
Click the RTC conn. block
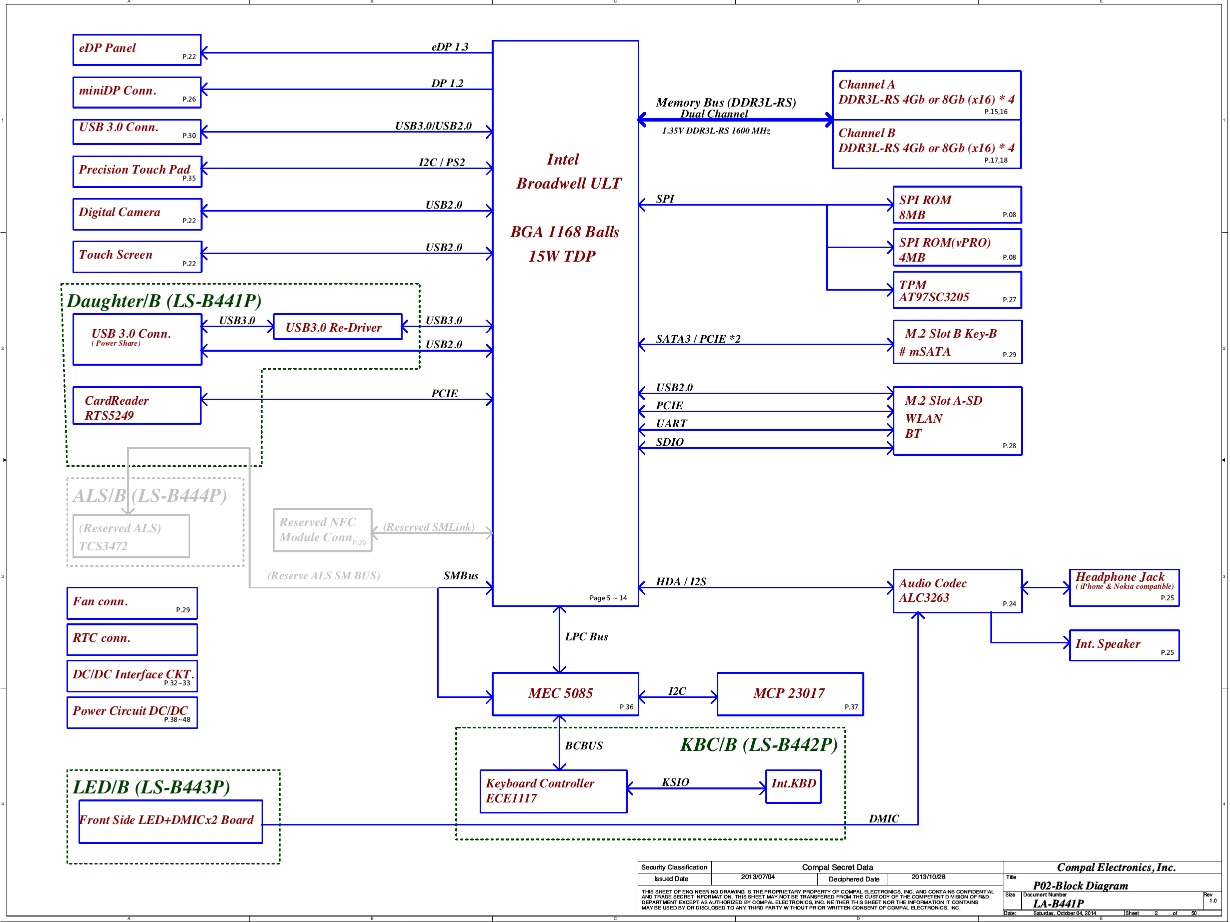pyautogui.click(x=132, y=639)
